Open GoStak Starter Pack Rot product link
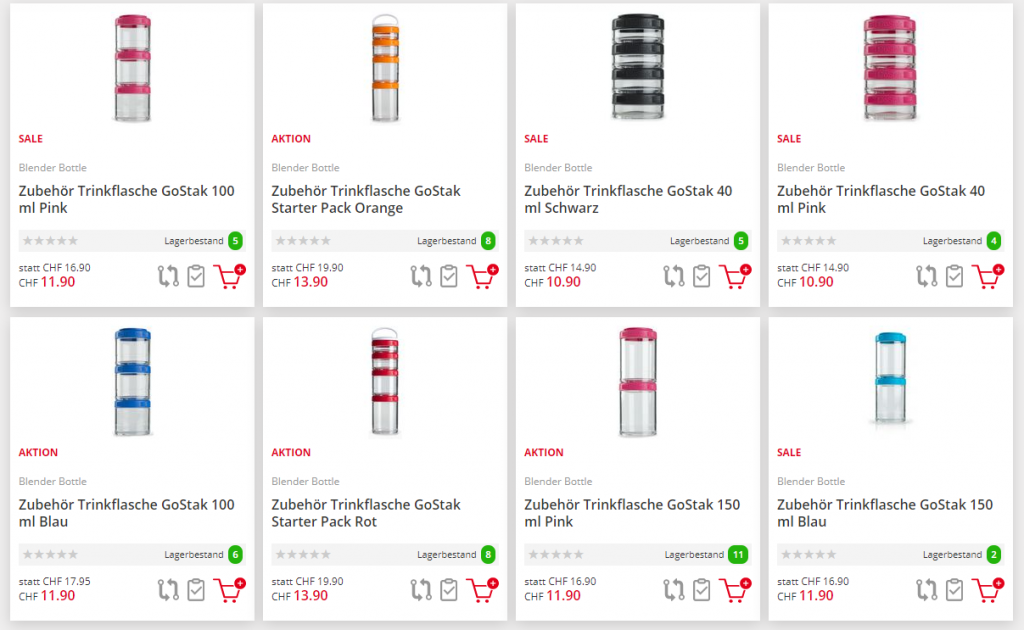The image size is (1024, 630). 366,513
